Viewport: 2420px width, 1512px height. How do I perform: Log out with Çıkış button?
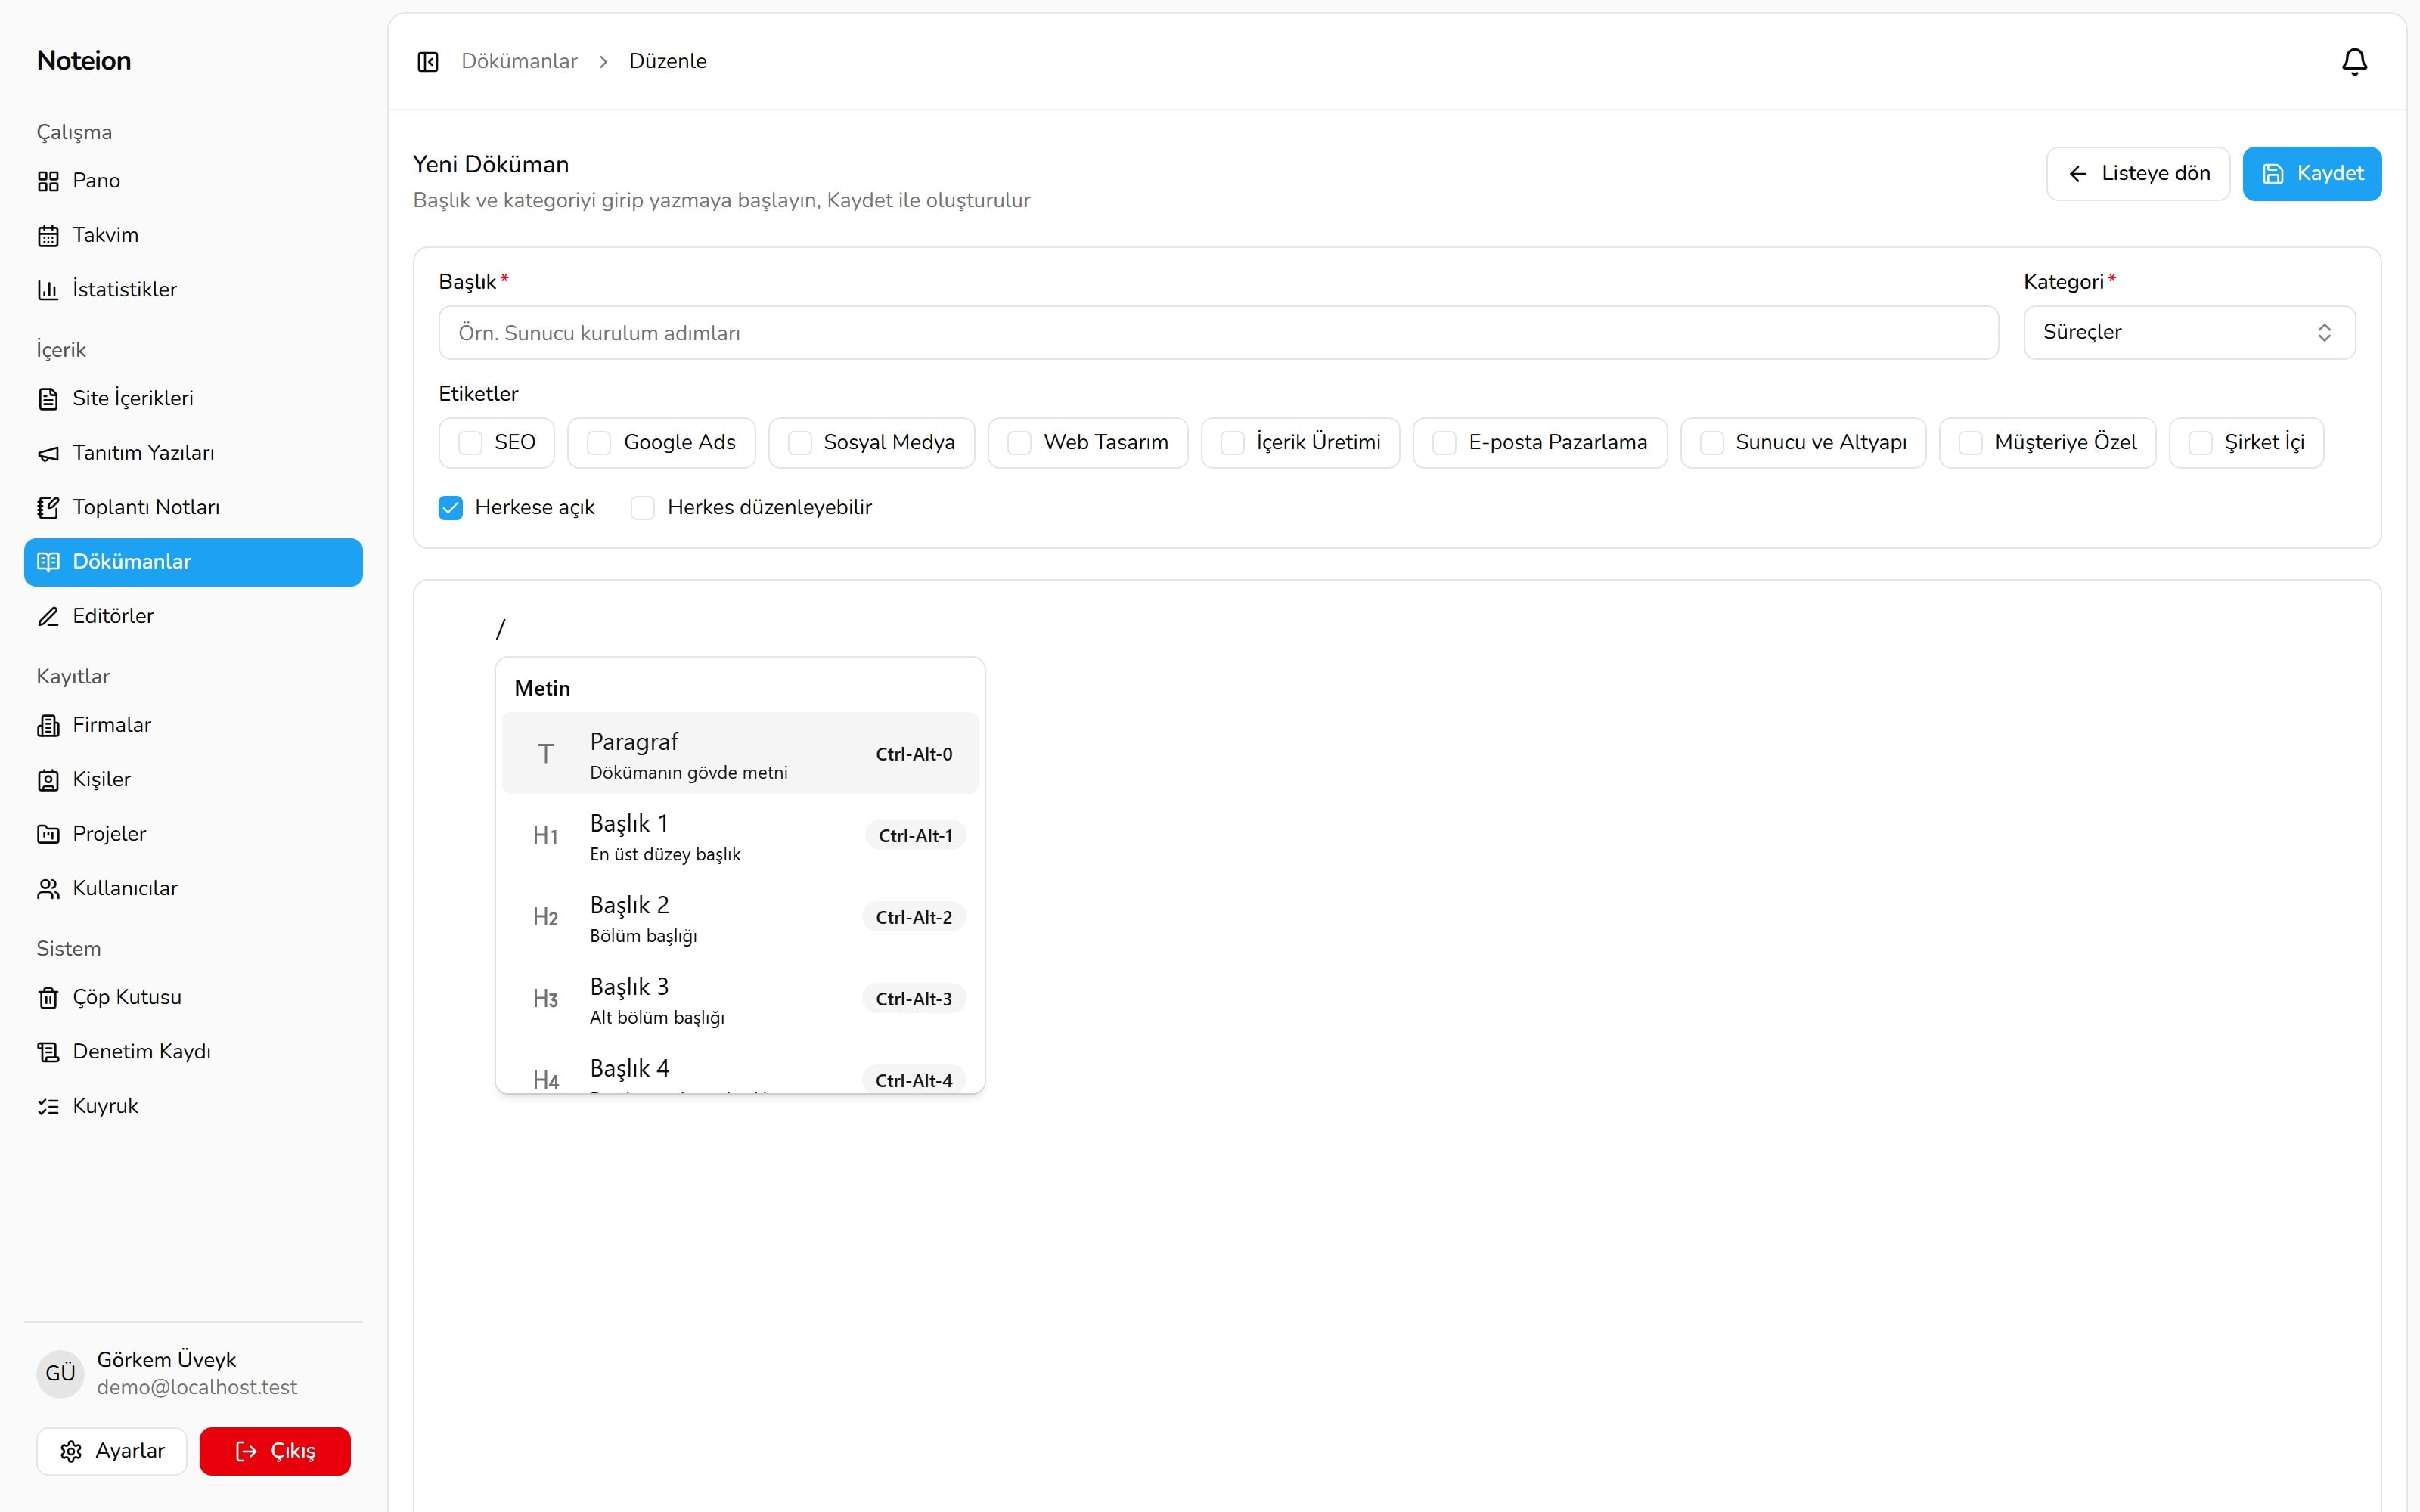(275, 1451)
